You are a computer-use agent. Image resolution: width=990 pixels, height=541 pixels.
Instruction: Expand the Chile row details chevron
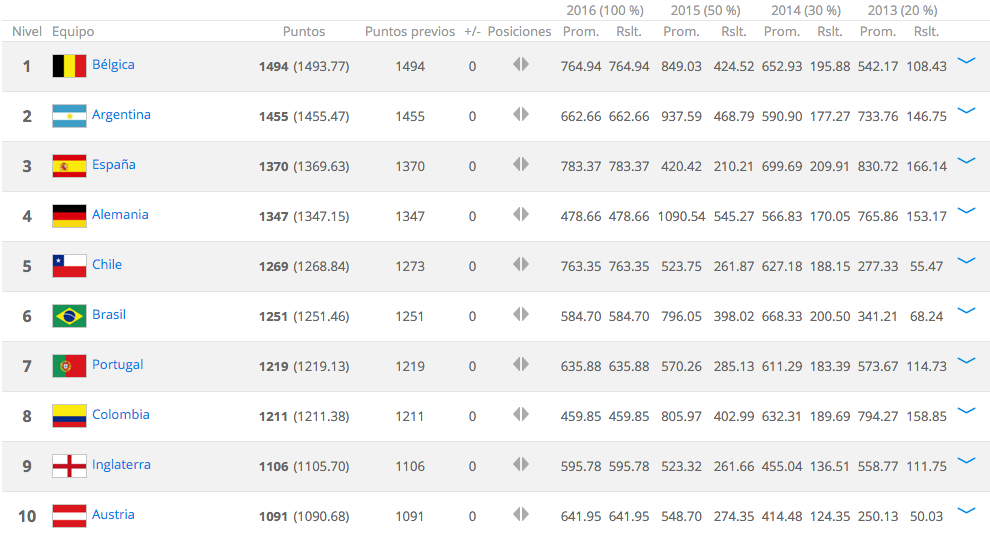[966, 261]
